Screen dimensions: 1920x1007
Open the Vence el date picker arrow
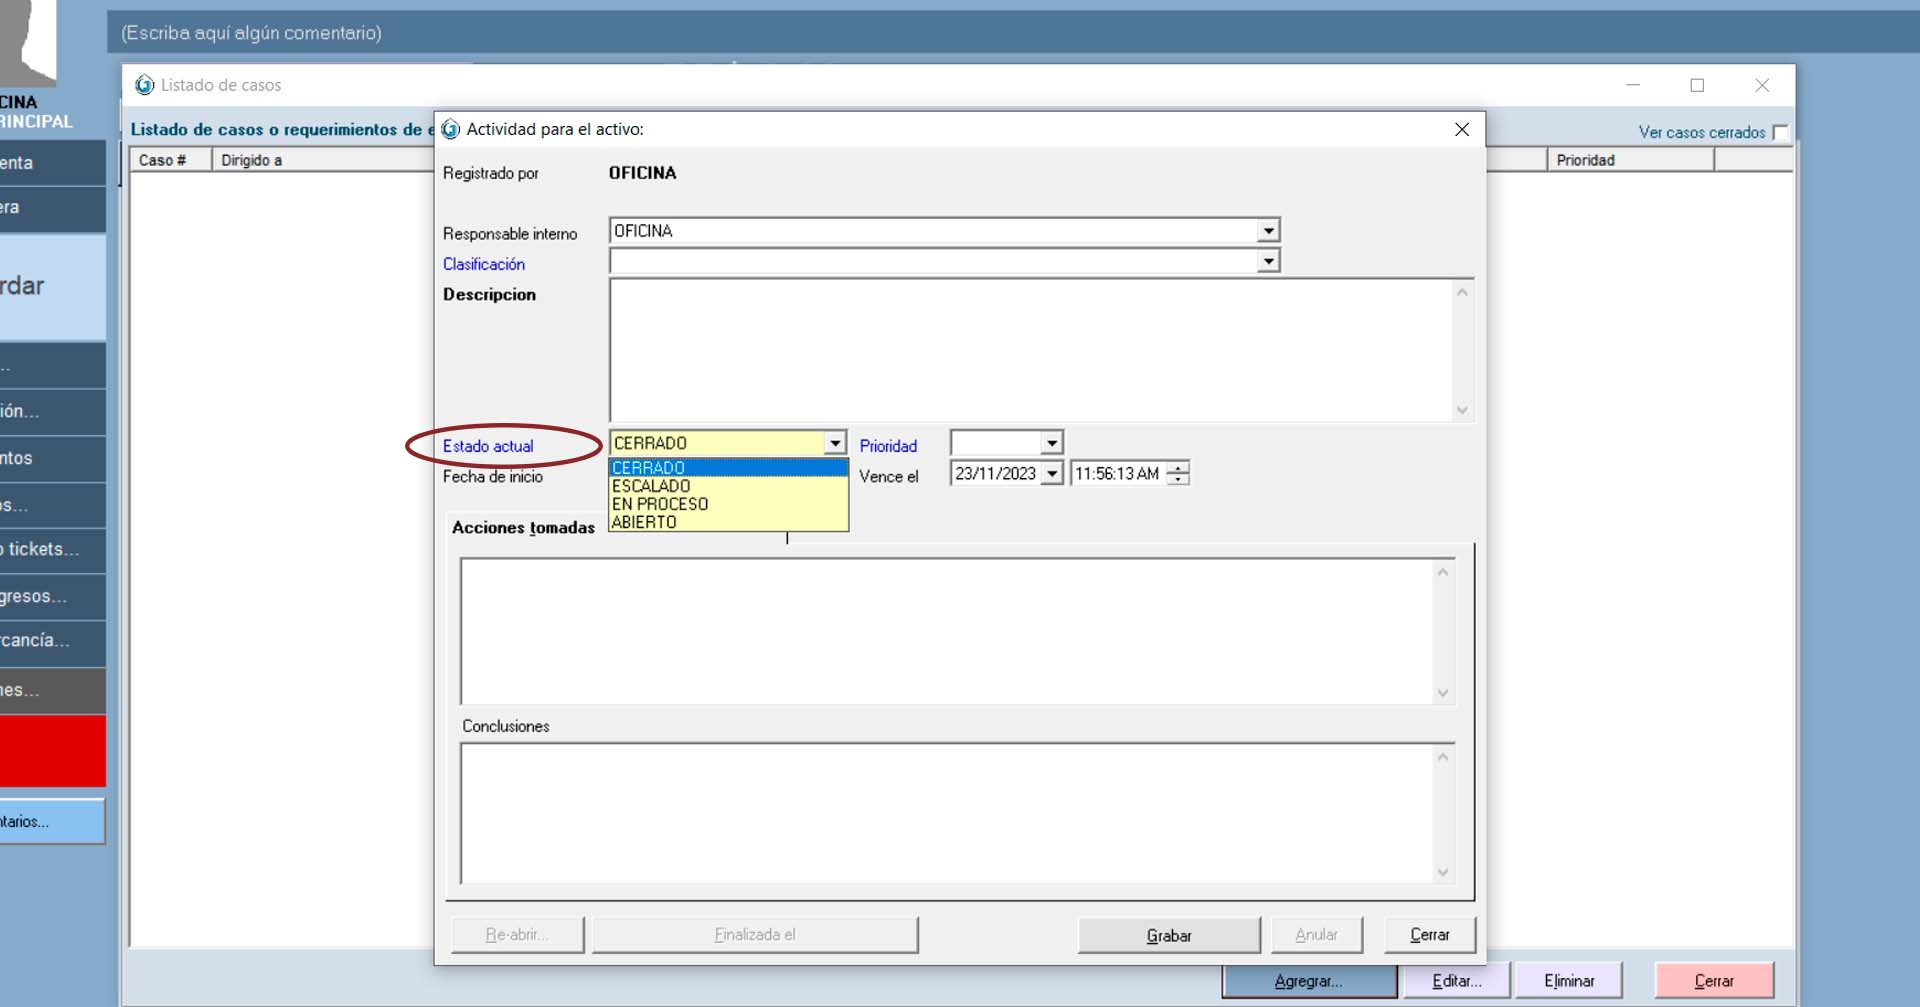point(1052,474)
